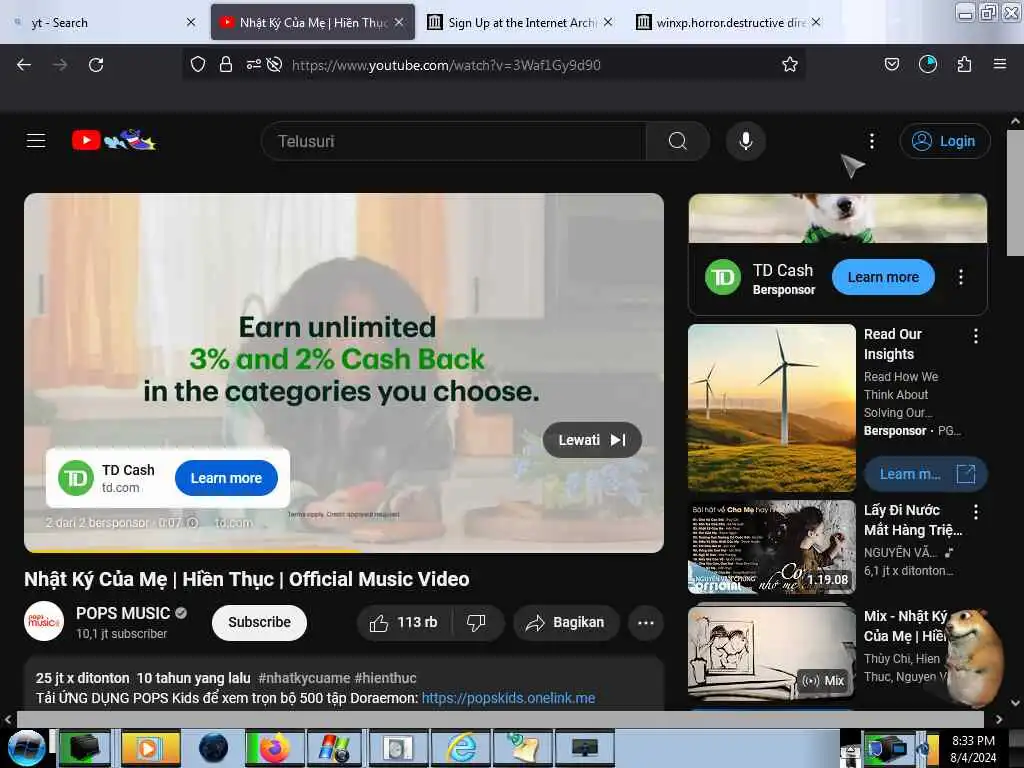Close the Internet Archive sign up tab
This screenshot has height=768, width=1024.
(x=608, y=22)
